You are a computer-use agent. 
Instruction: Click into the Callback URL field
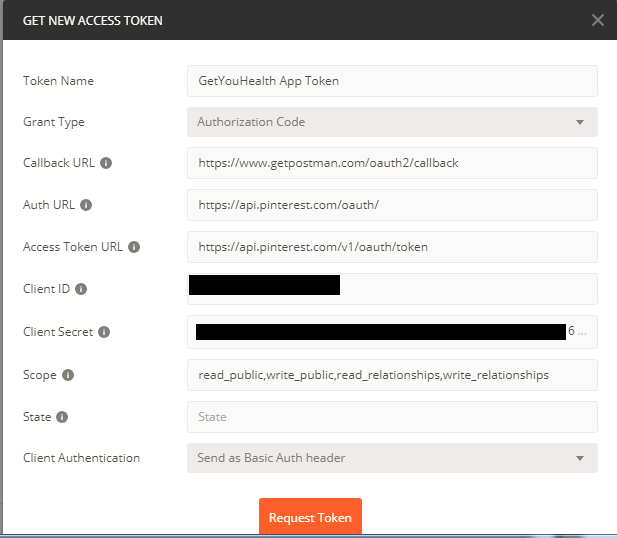click(x=392, y=163)
